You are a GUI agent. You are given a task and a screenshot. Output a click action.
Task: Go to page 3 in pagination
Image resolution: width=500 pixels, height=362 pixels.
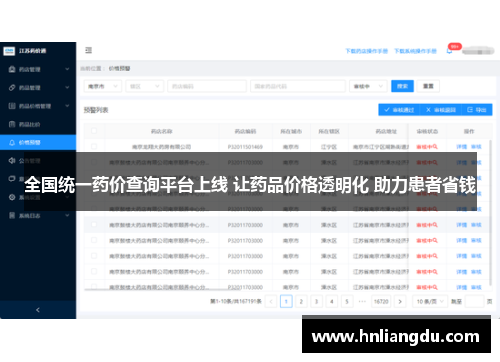(316, 302)
